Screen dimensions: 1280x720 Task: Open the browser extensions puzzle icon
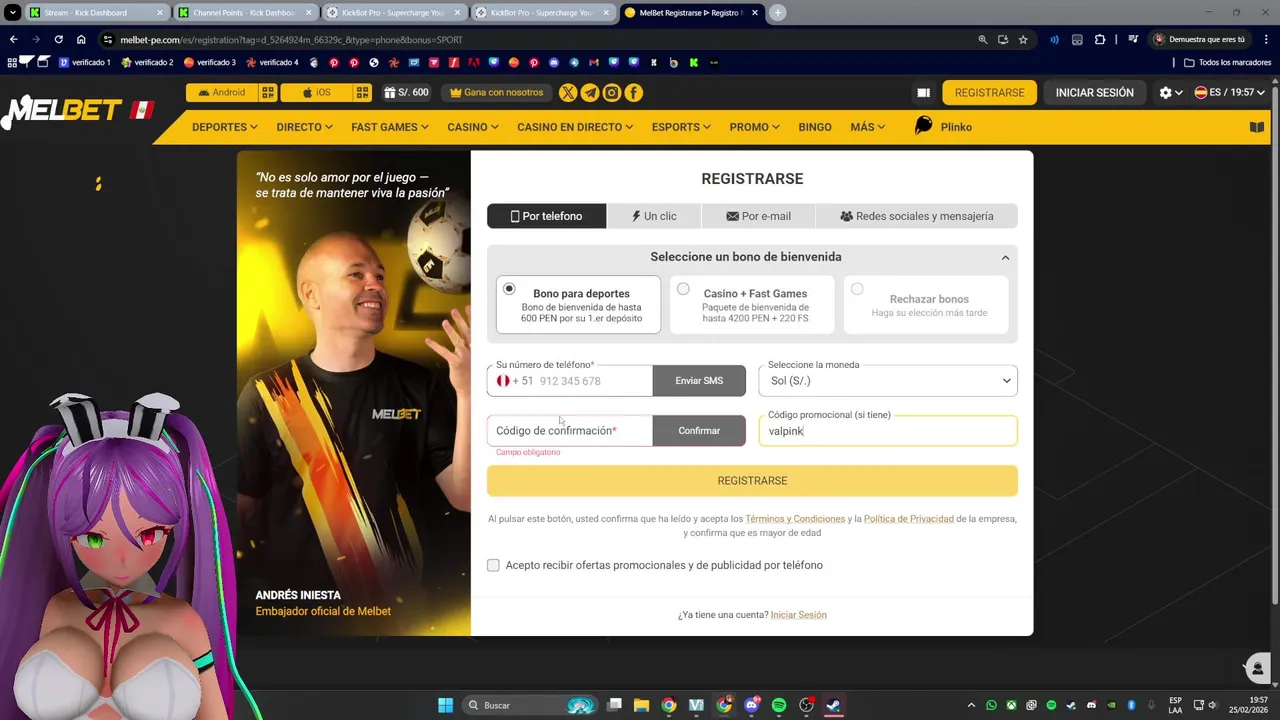pyautogui.click(x=1100, y=39)
